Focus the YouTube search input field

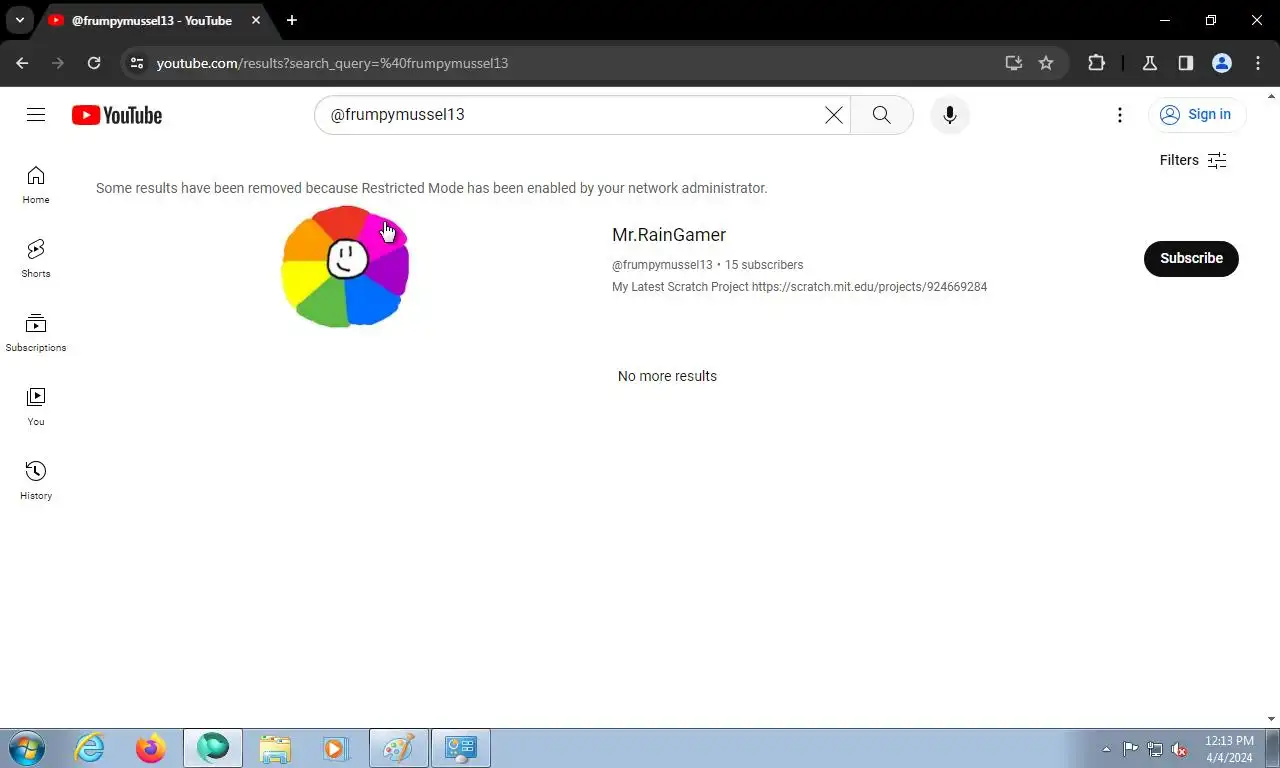click(x=572, y=115)
